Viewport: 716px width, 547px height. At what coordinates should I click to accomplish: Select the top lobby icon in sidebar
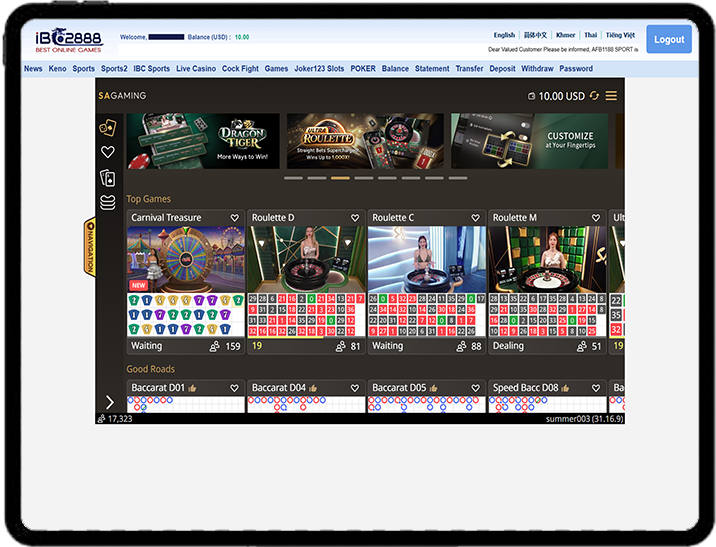click(x=108, y=127)
